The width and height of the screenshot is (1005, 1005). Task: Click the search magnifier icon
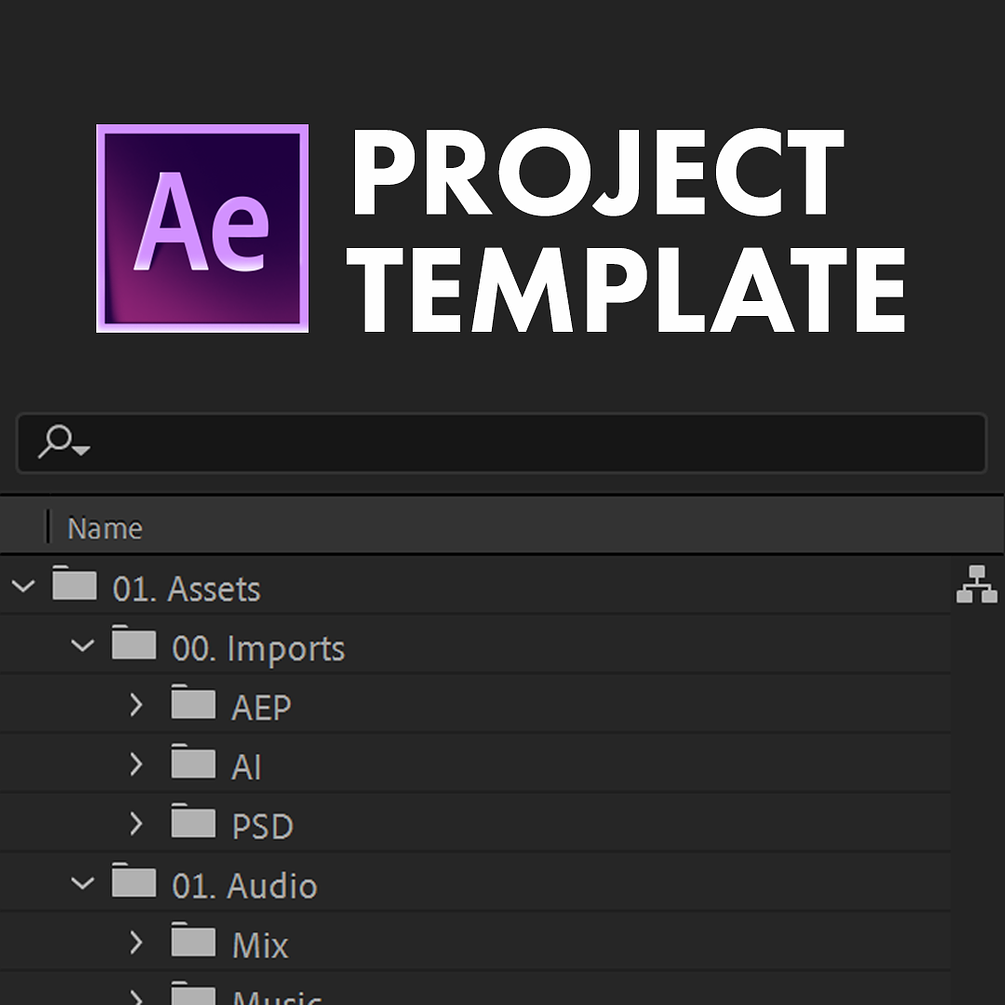(59, 440)
